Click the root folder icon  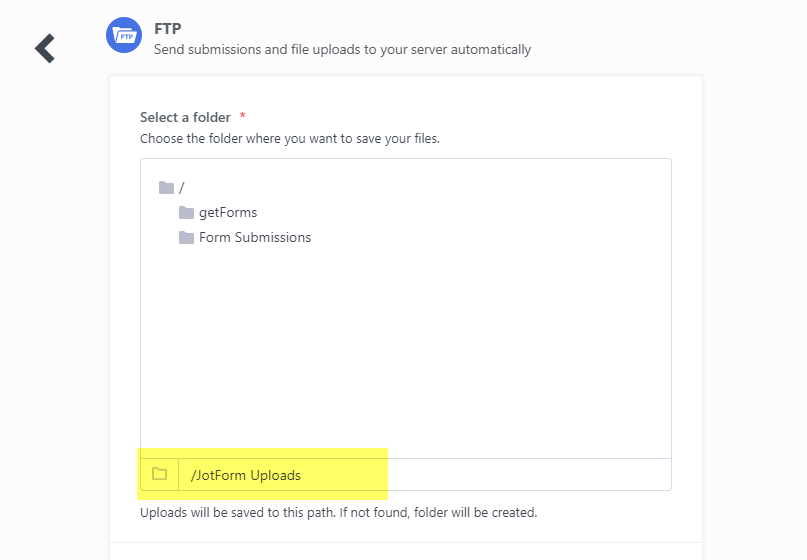(x=166, y=188)
